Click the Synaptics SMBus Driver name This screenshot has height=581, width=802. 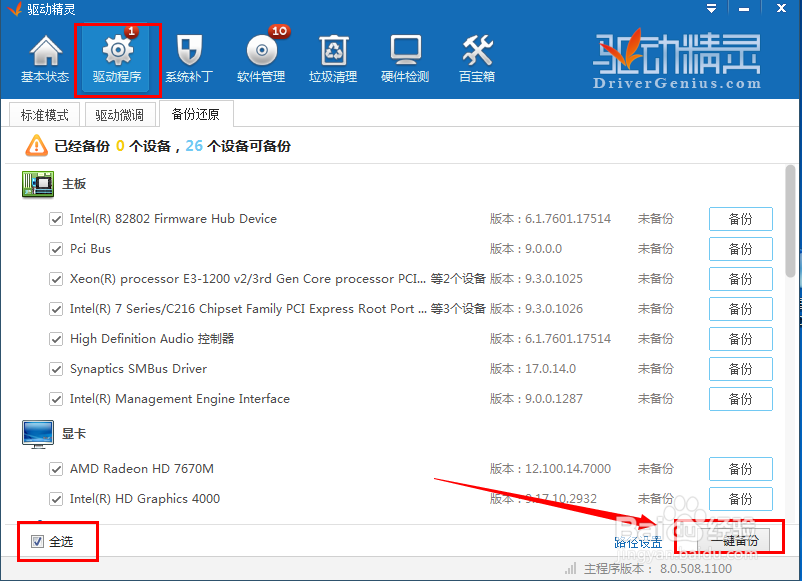(x=139, y=369)
